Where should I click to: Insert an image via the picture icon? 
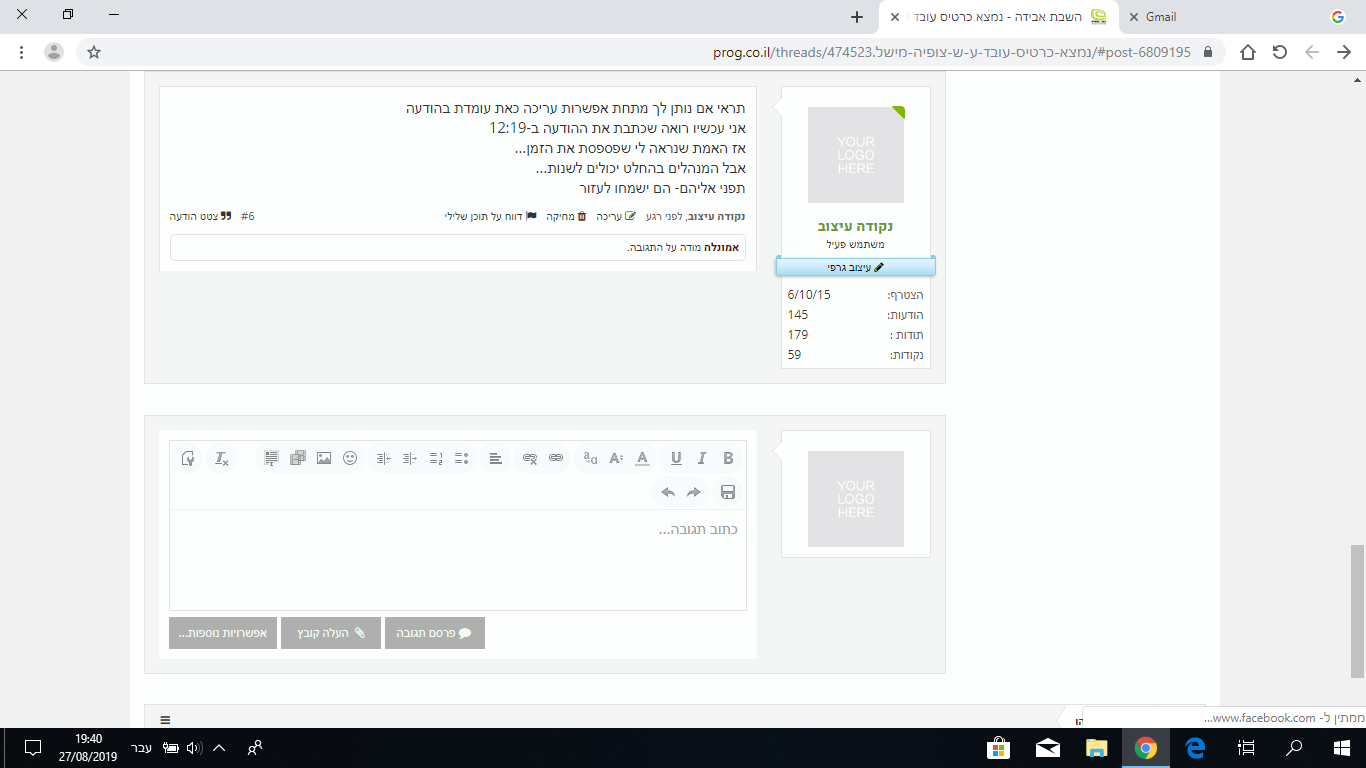point(324,458)
